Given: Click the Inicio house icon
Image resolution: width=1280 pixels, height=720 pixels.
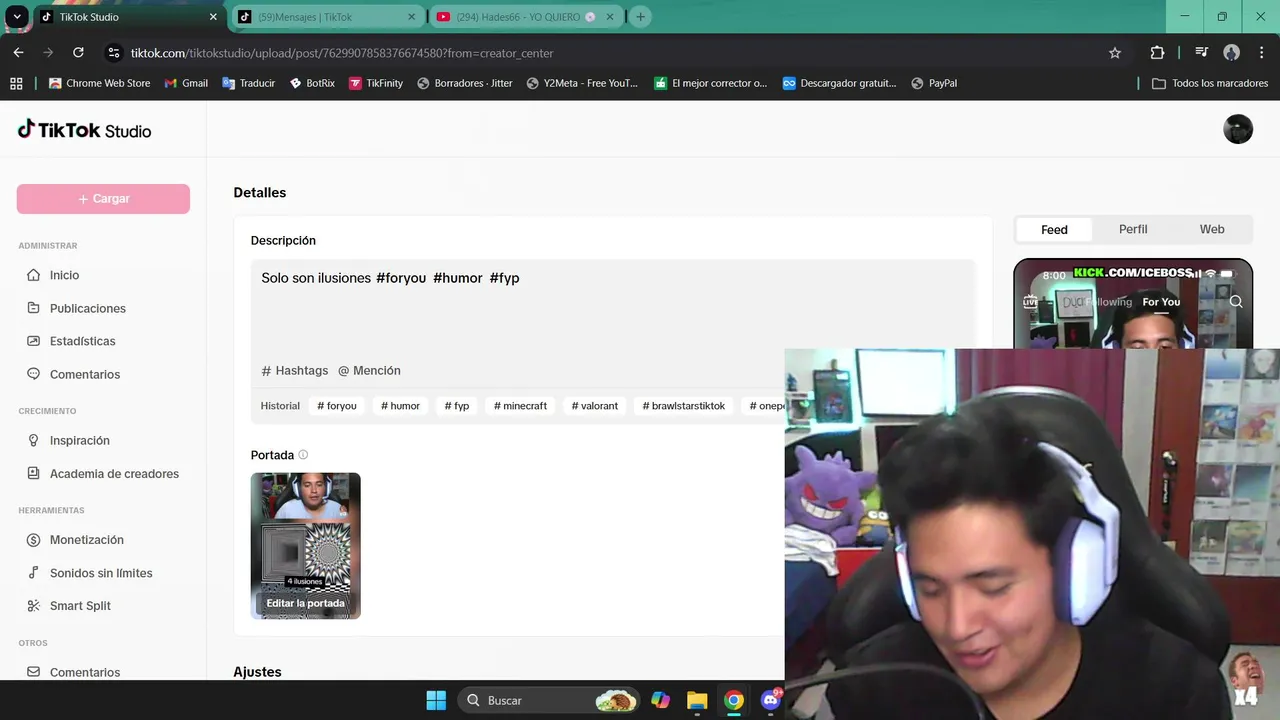Looking at the screenshot, I should pyautogui.click(x=34, y=275).
